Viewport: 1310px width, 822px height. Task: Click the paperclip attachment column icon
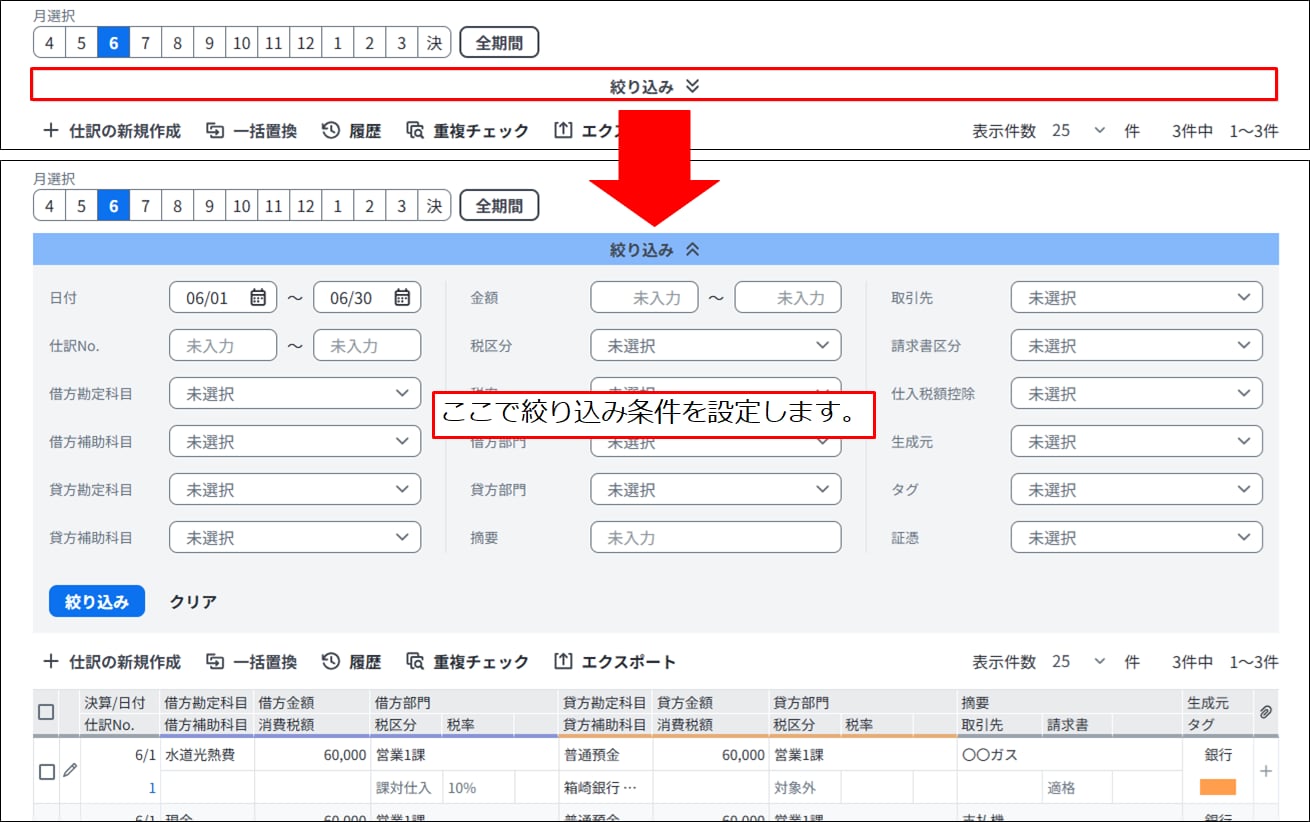pos(1265,711)
